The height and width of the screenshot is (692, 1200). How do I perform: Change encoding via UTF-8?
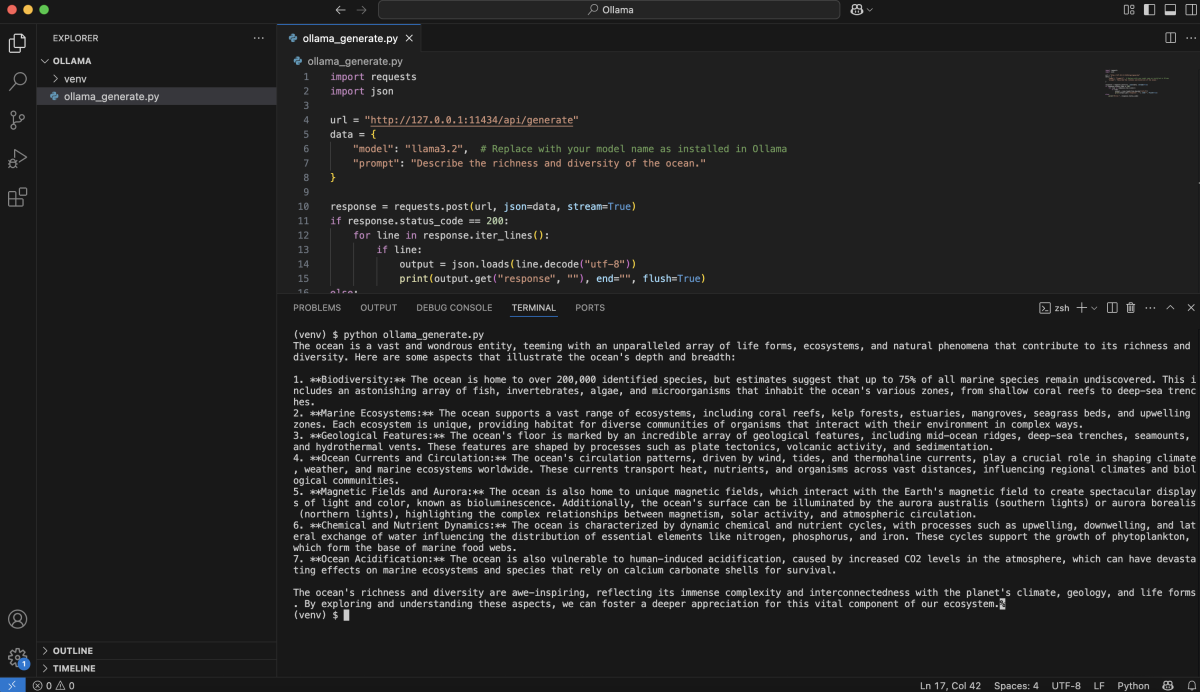[1066, 685]
